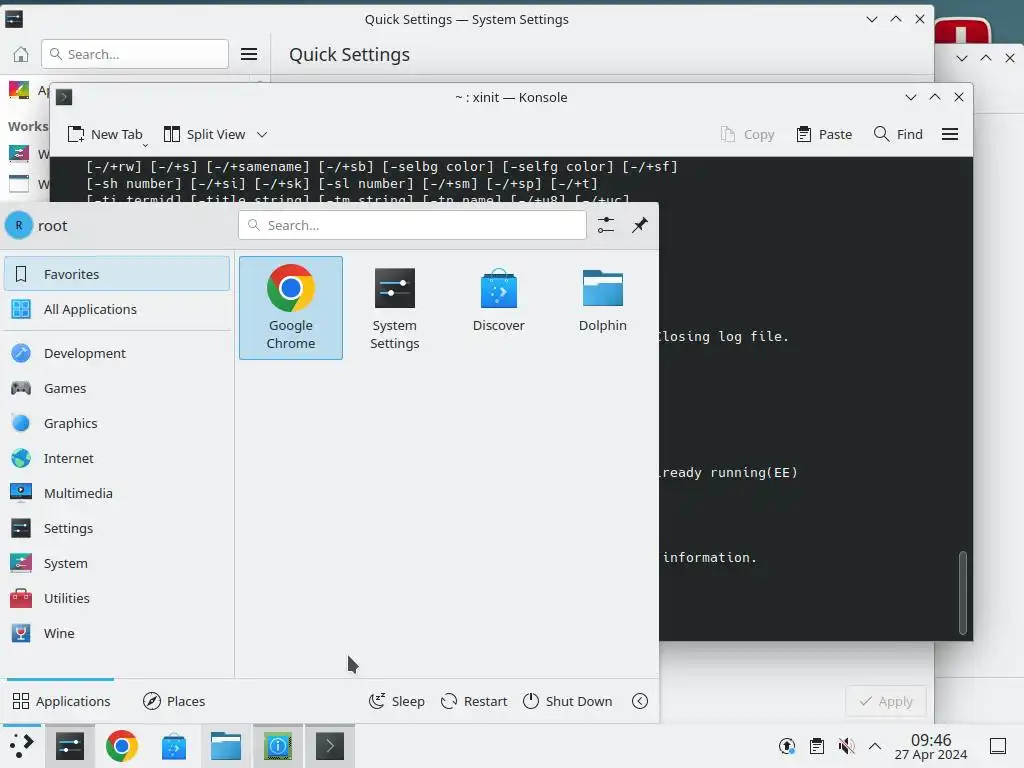The image size is (1024, 768).
Task: Click the Konsole window title icon
Action: [64, 97]
